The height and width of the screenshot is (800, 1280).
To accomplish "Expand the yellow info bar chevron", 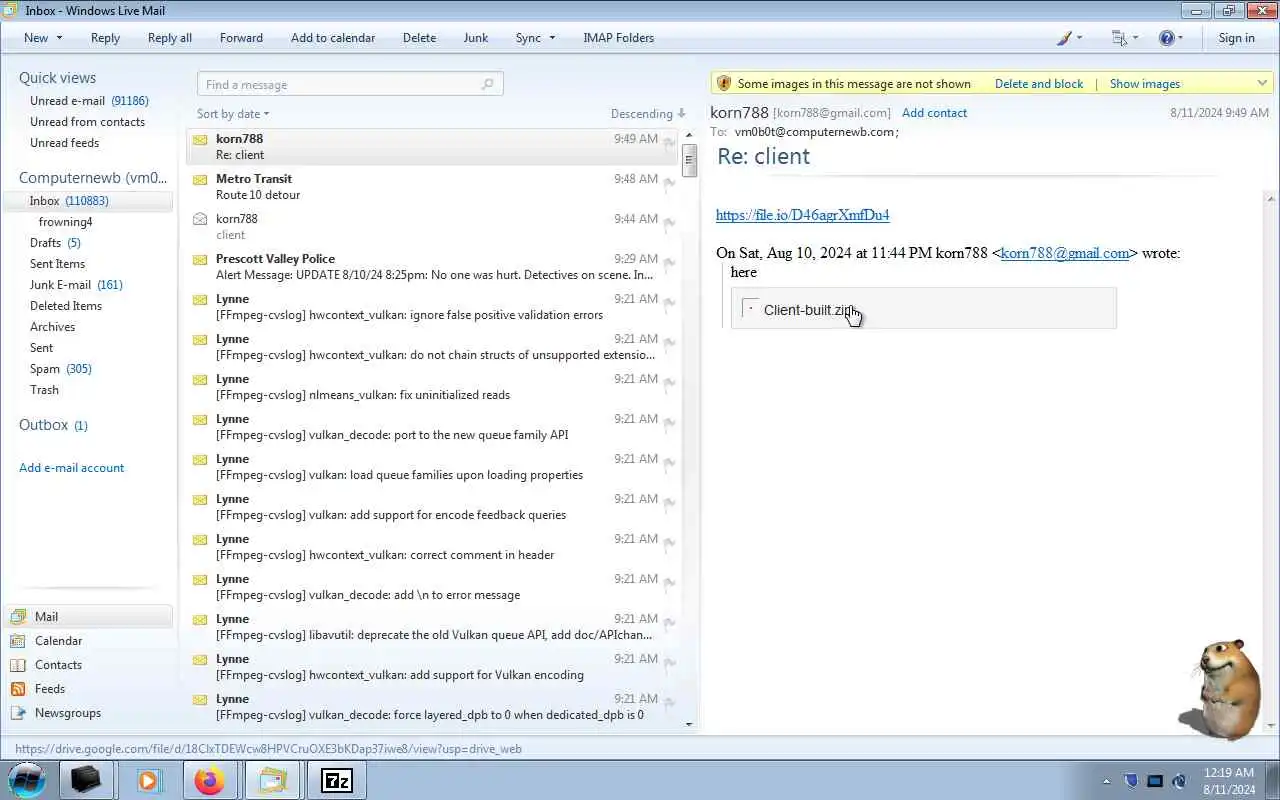I will pos(1263,84).
